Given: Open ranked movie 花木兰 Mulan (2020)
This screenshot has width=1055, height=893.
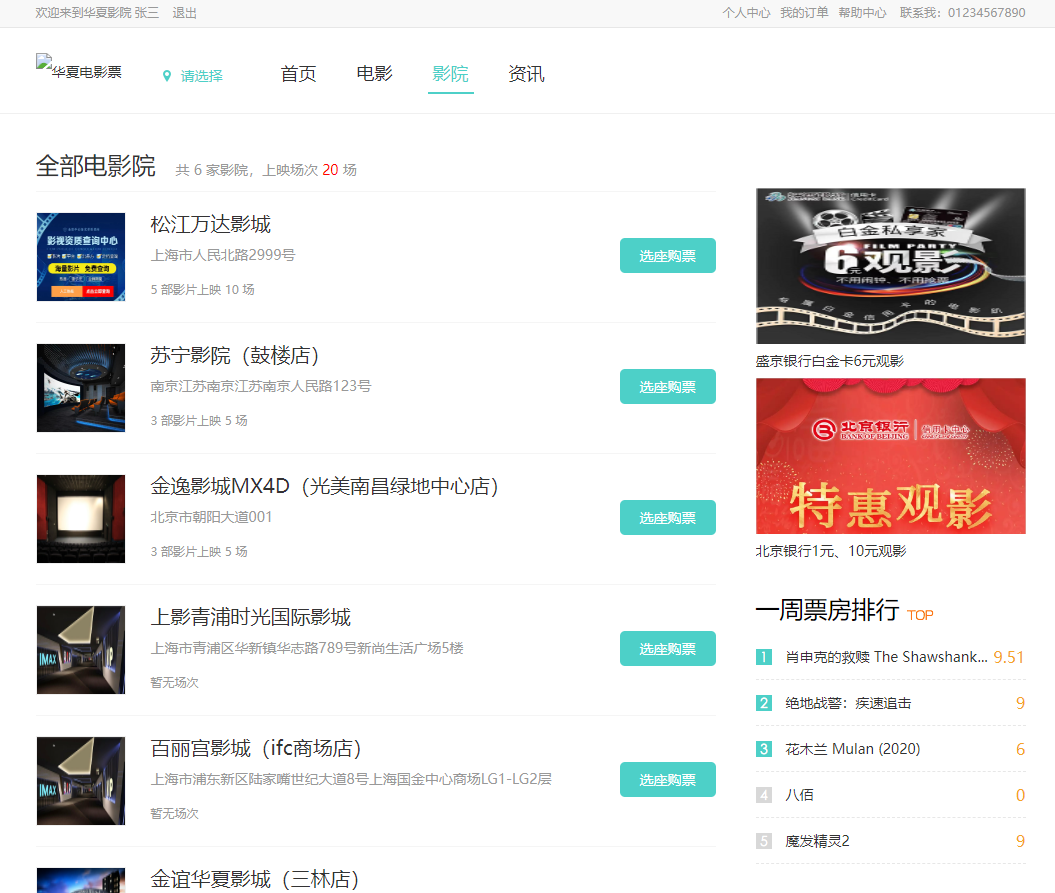Looking at the screenshot, I should pyautogui.click(x=852, y=749).
